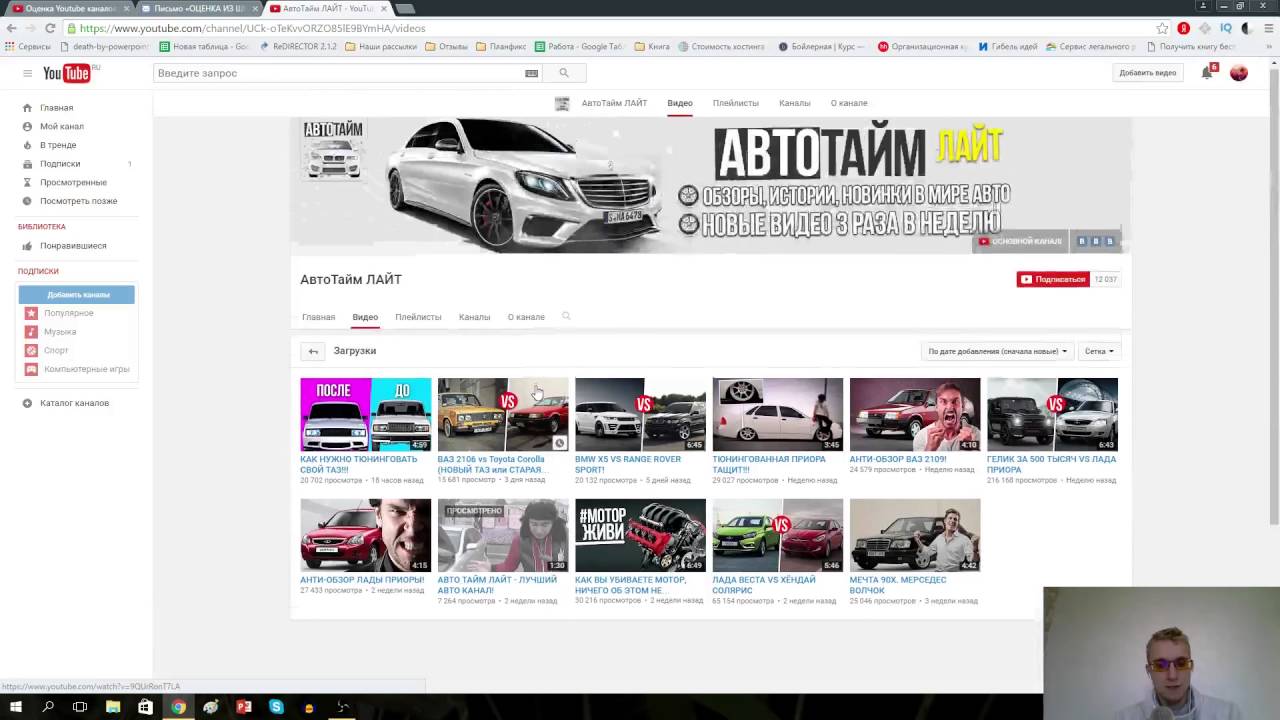Screen dimensions: 1280x720
Task: Open Посмотреть позже in the sidebar
Action: pos(77,201)
